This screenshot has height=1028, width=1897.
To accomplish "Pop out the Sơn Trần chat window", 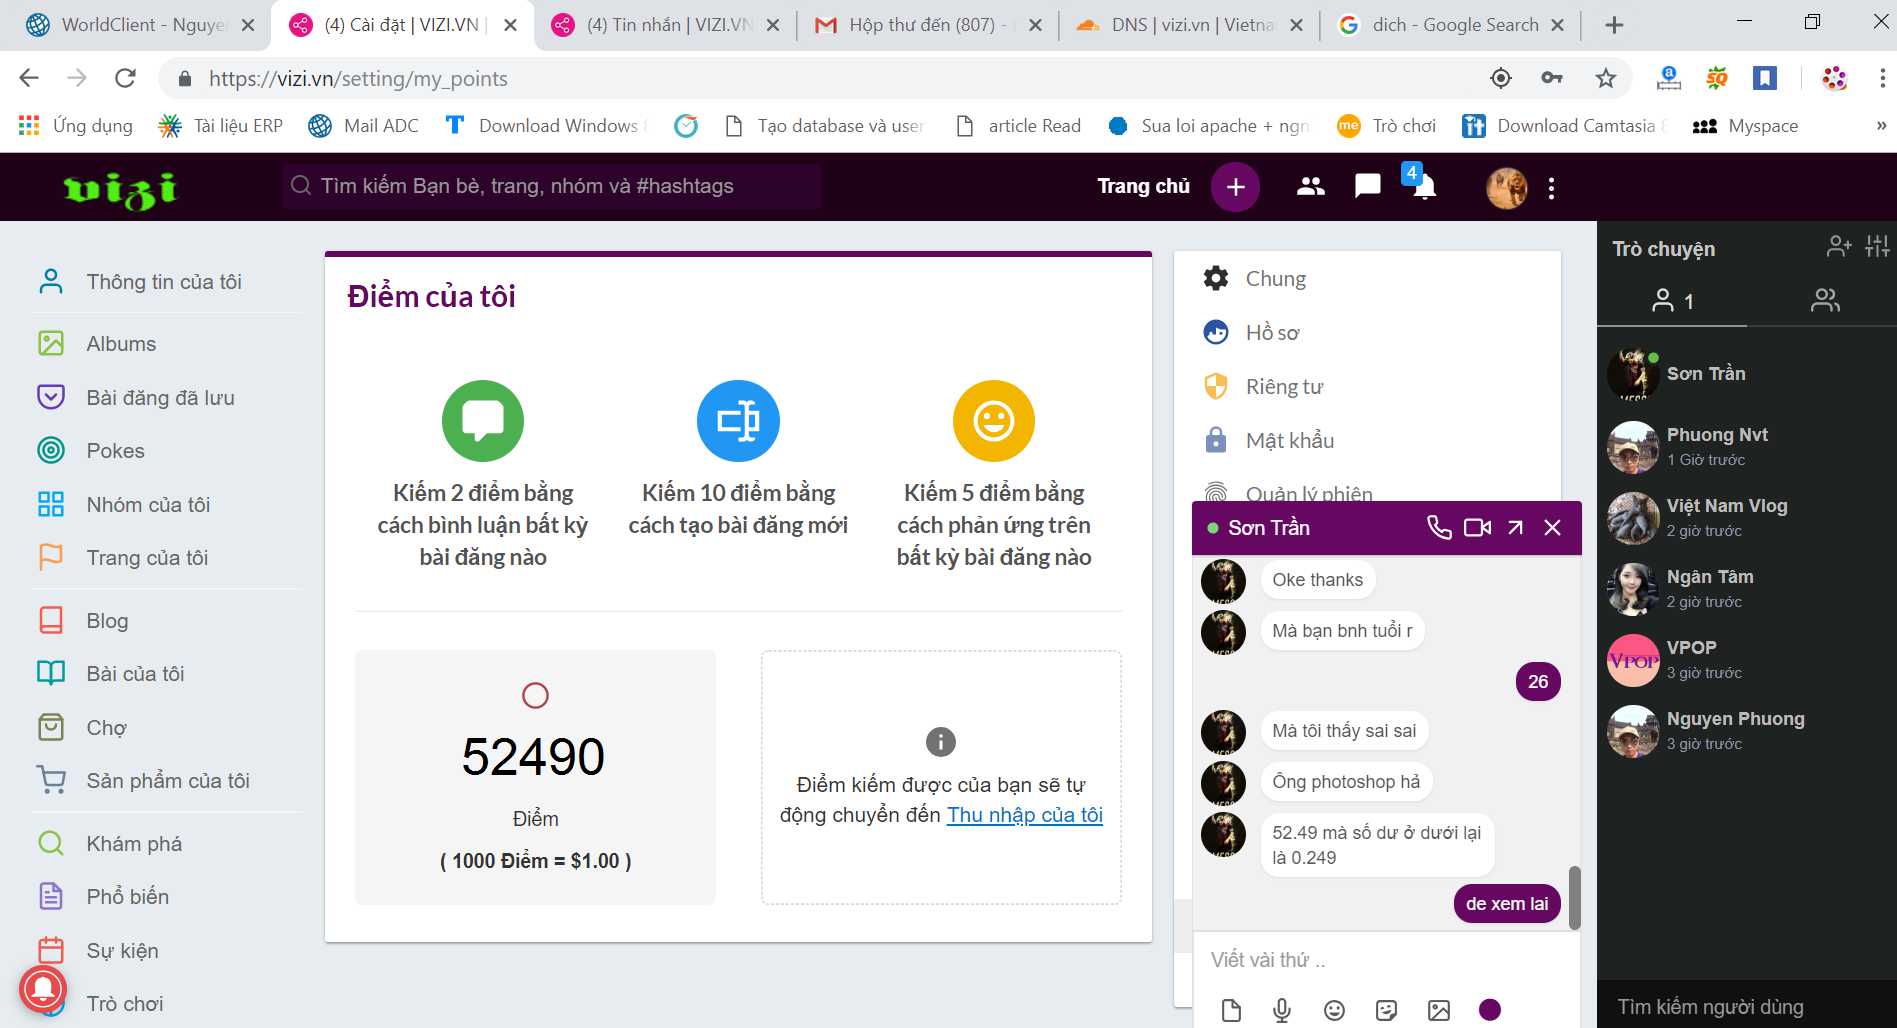I will [1515, 527].
